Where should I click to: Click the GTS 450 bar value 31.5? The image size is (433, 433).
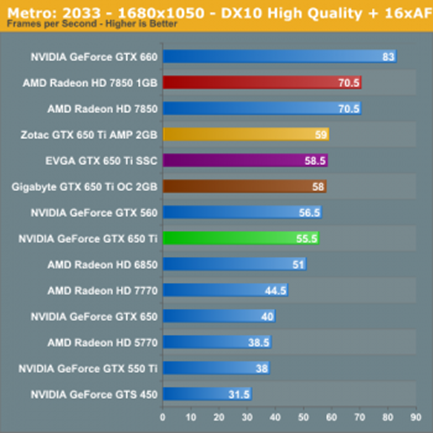click(x=239, y=395)
